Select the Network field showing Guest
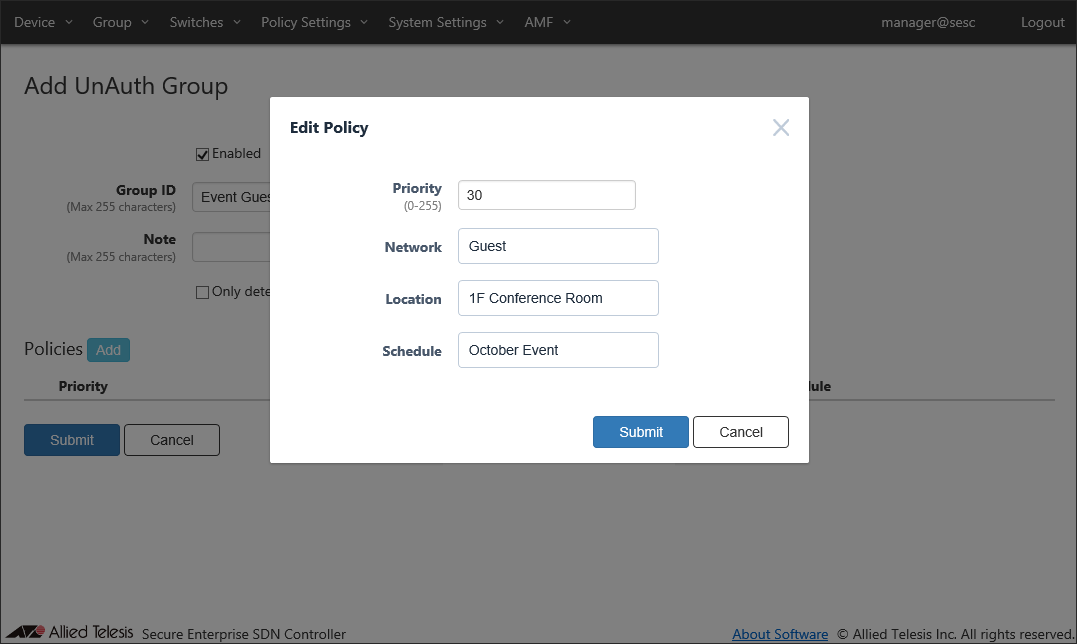Viewport: 1077px width, 644px height. tap(558, 246)
